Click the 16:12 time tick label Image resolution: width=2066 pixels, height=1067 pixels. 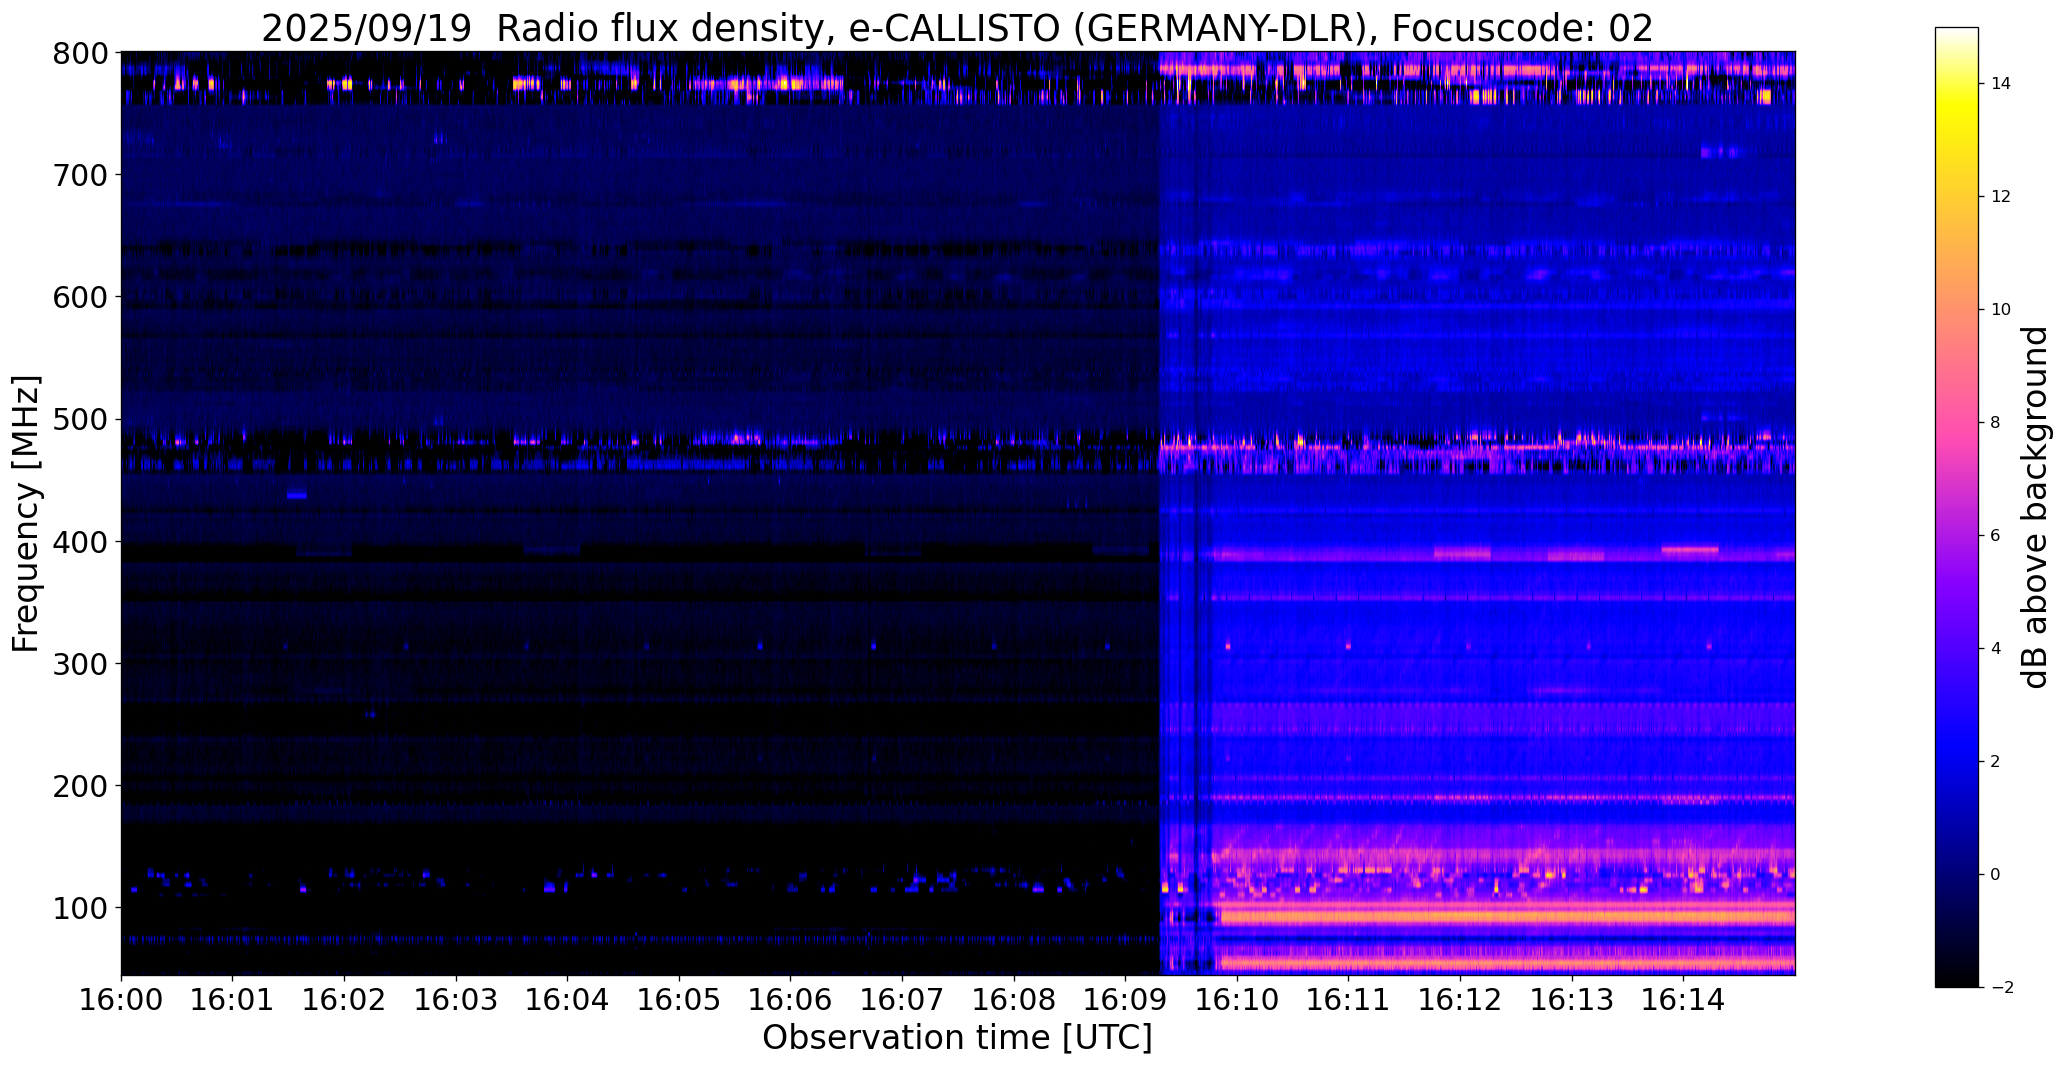tap(1460, 999)
